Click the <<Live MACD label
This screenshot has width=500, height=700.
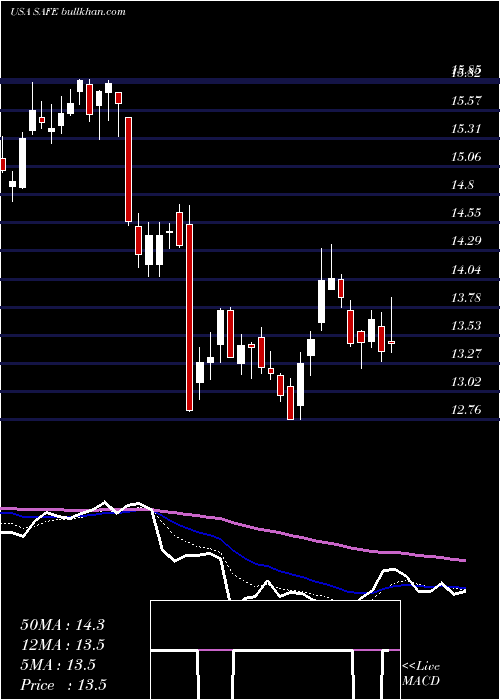tap(421, 673)
